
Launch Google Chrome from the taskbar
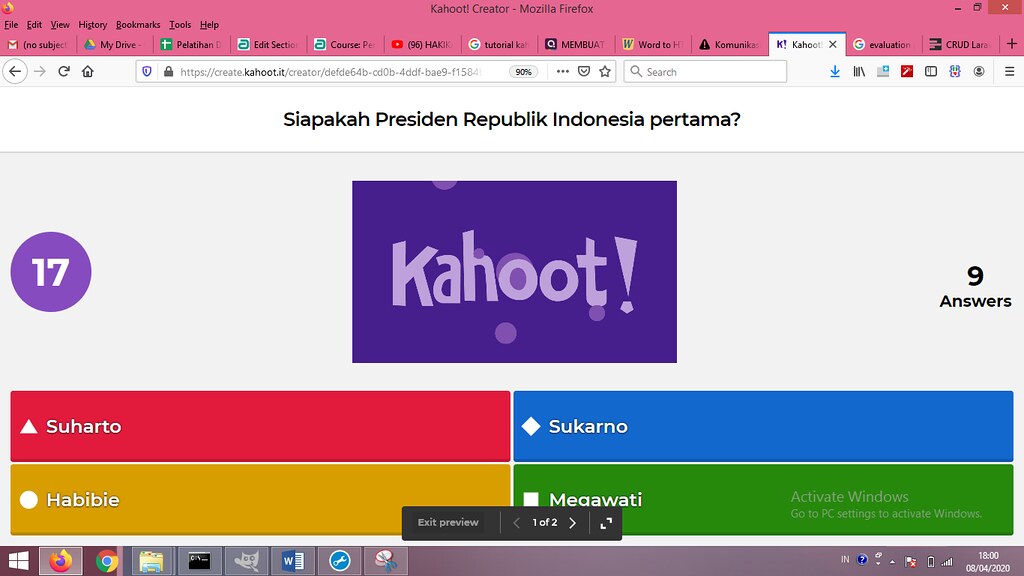[x=107, y=561]
